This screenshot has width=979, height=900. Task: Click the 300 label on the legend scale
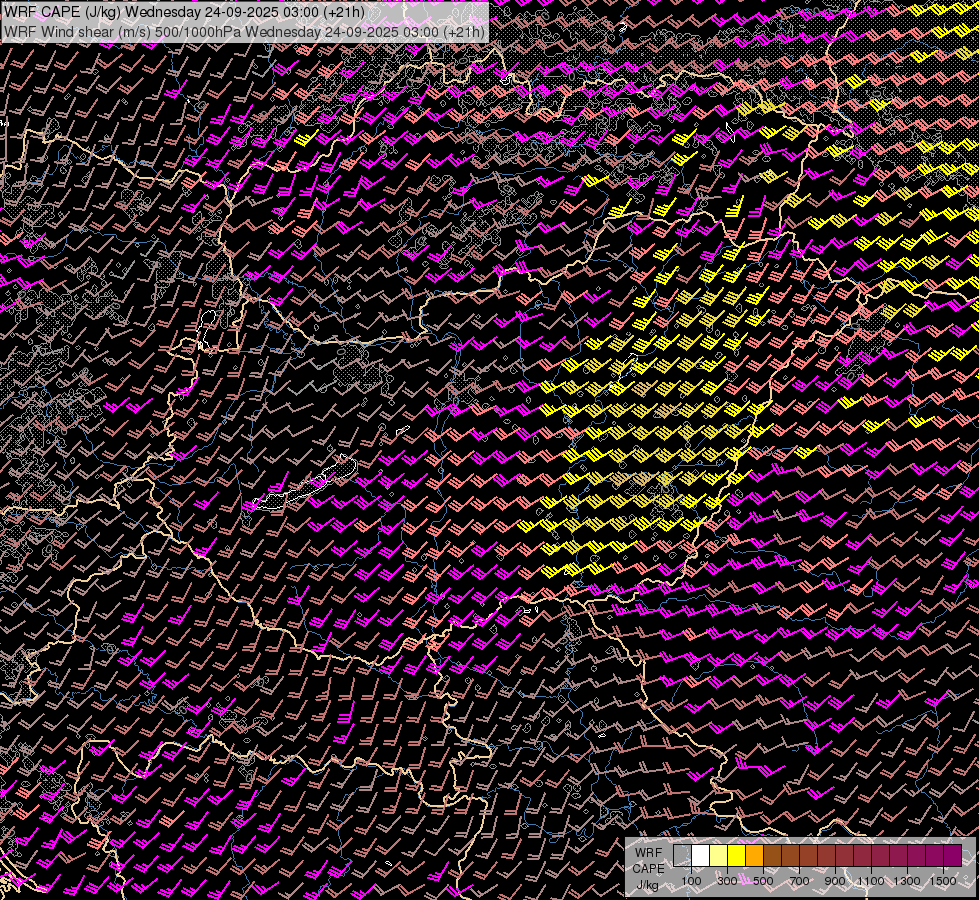pyautogui.click(x=727, y=881)
